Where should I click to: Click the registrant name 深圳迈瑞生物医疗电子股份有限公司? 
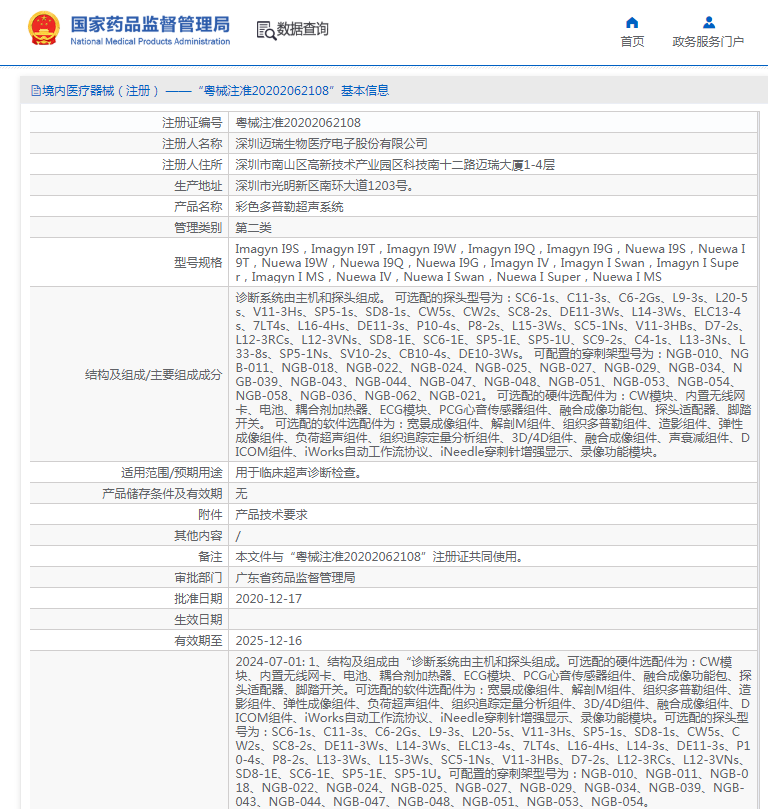(331, 144)
